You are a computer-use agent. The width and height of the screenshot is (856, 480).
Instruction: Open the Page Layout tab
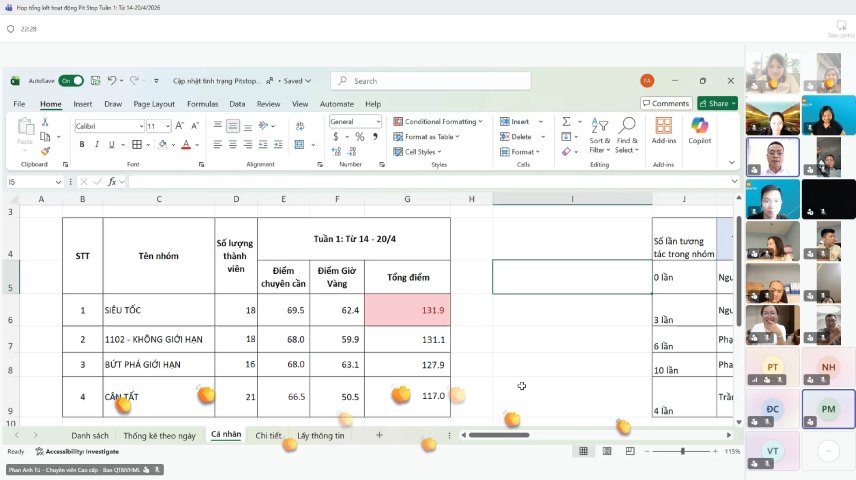click(x=154, y=104)
